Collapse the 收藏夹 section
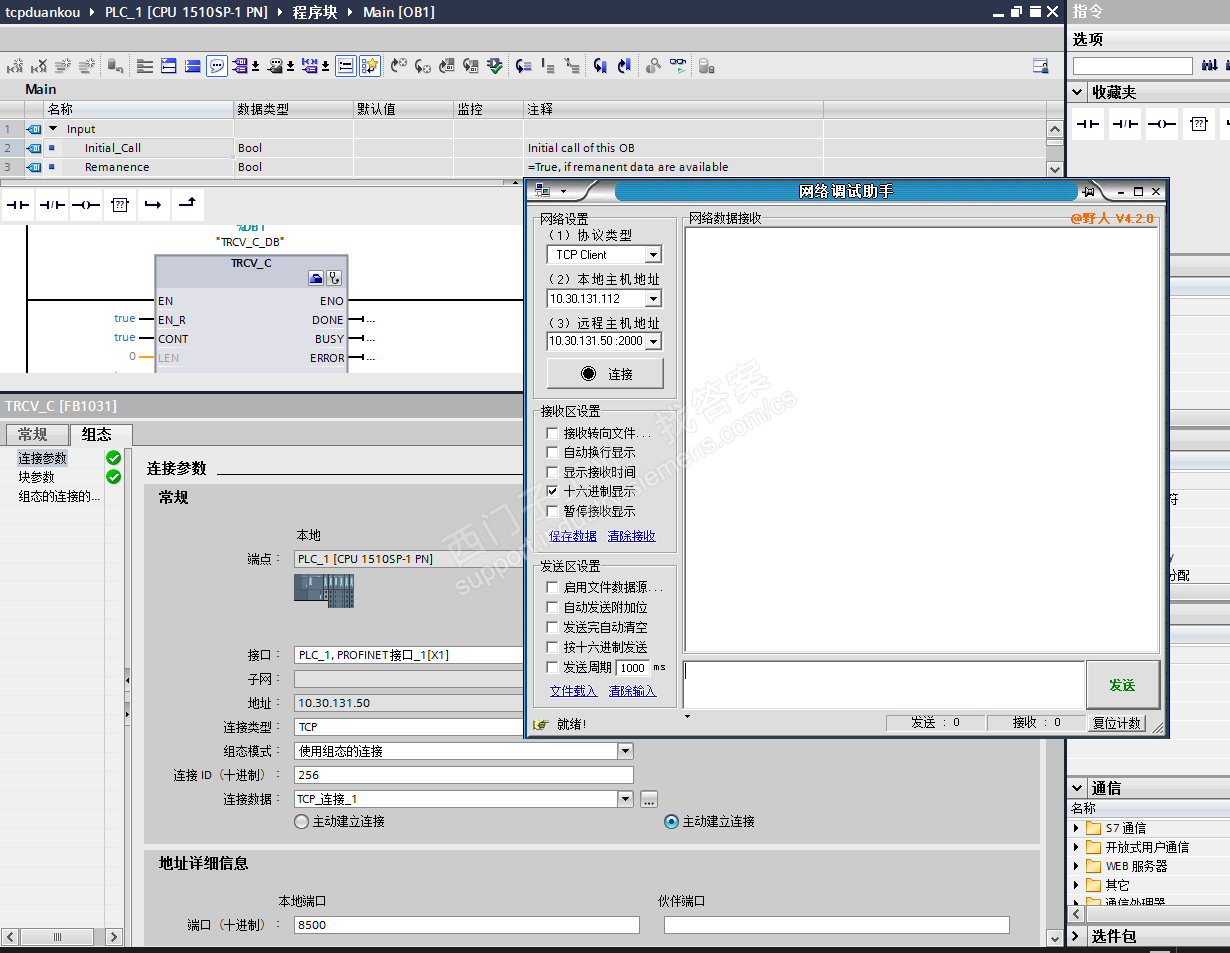The image size is (1230, 953). (x=1078, y=92)
